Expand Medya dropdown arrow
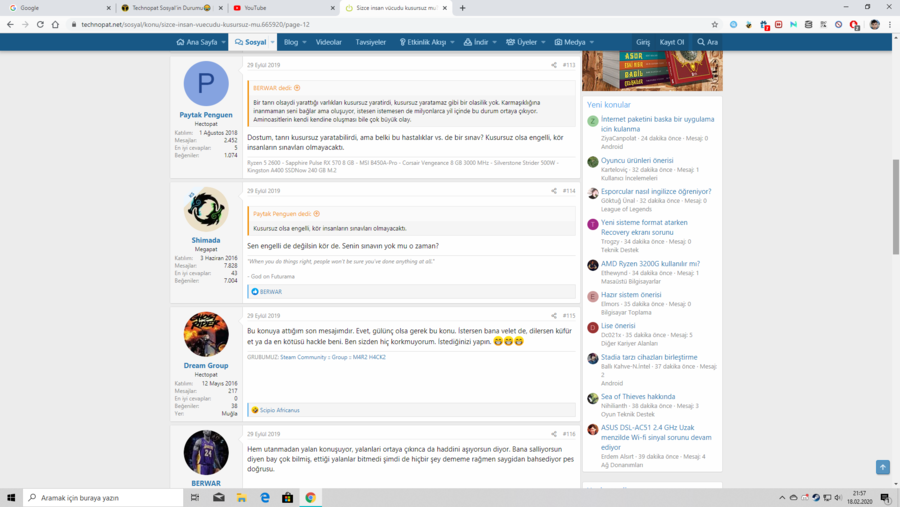The image size is (900, 507). [592, 42]
